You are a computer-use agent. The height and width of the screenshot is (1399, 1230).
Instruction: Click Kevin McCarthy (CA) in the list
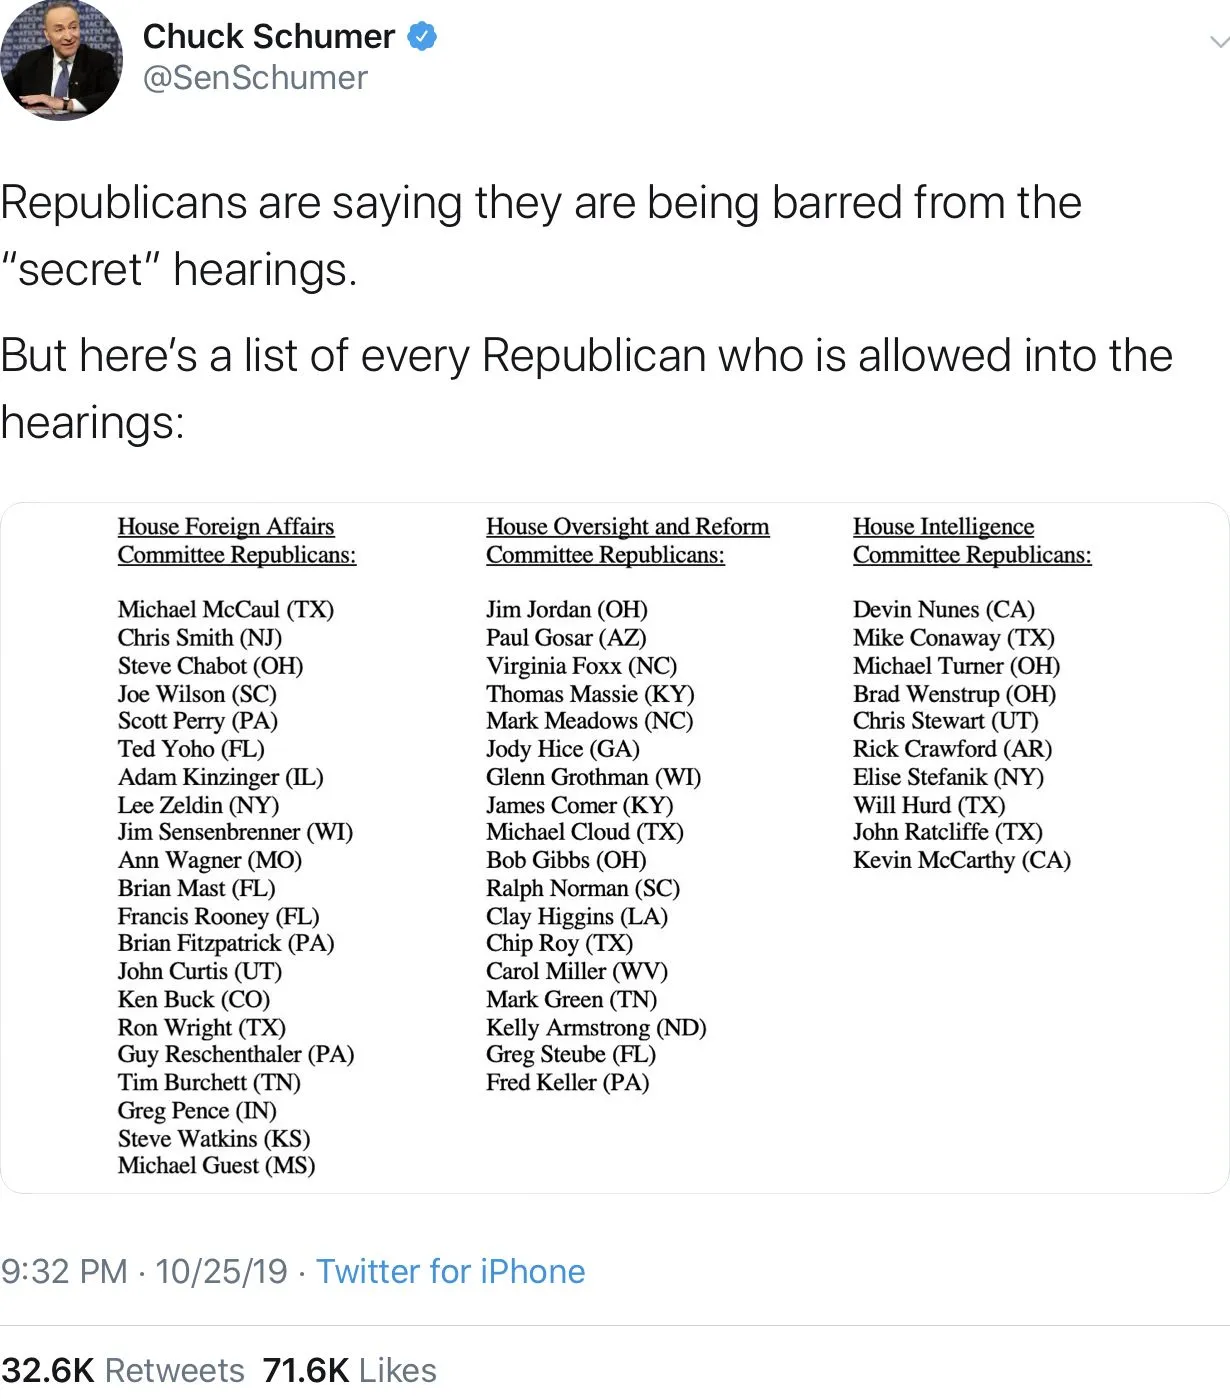coord(961,860)
